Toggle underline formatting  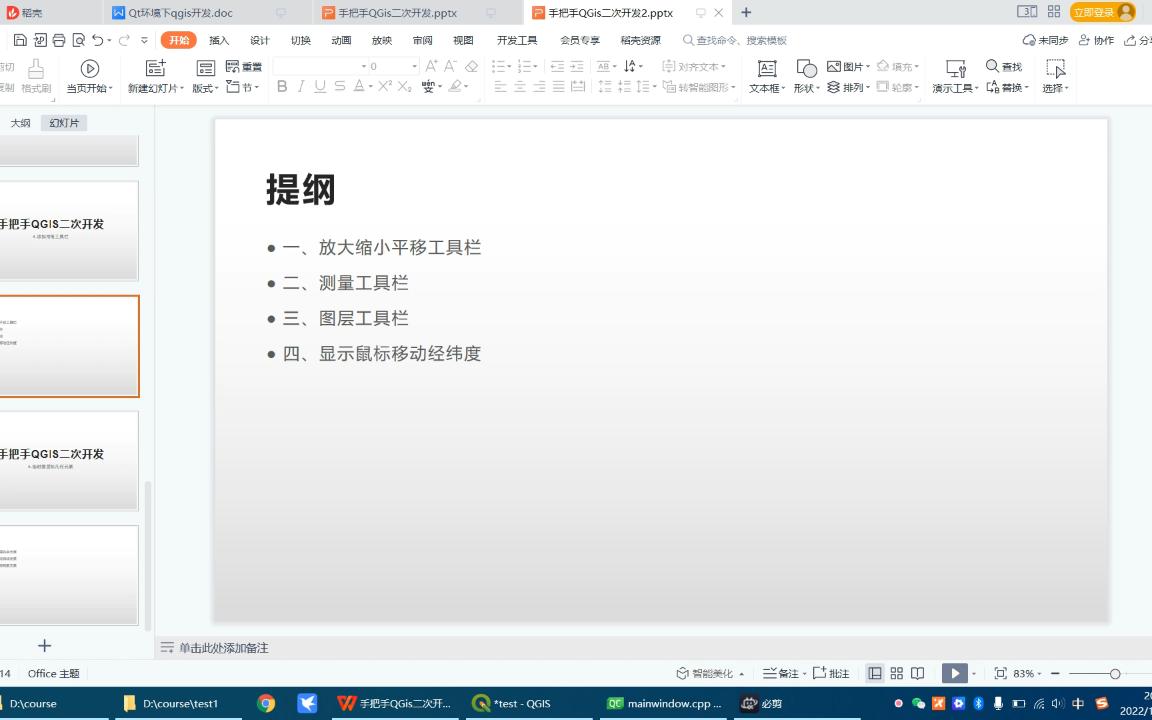point(318,87)
